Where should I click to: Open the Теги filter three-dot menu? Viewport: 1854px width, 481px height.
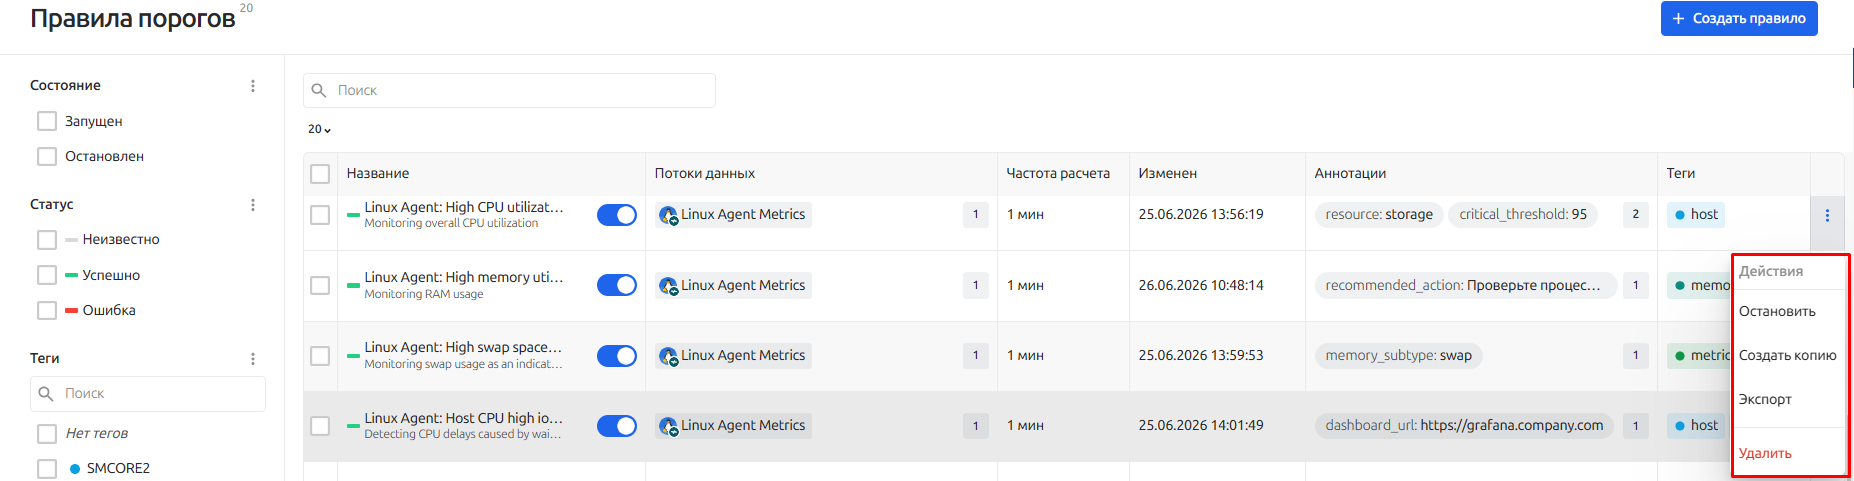point(253,359)
